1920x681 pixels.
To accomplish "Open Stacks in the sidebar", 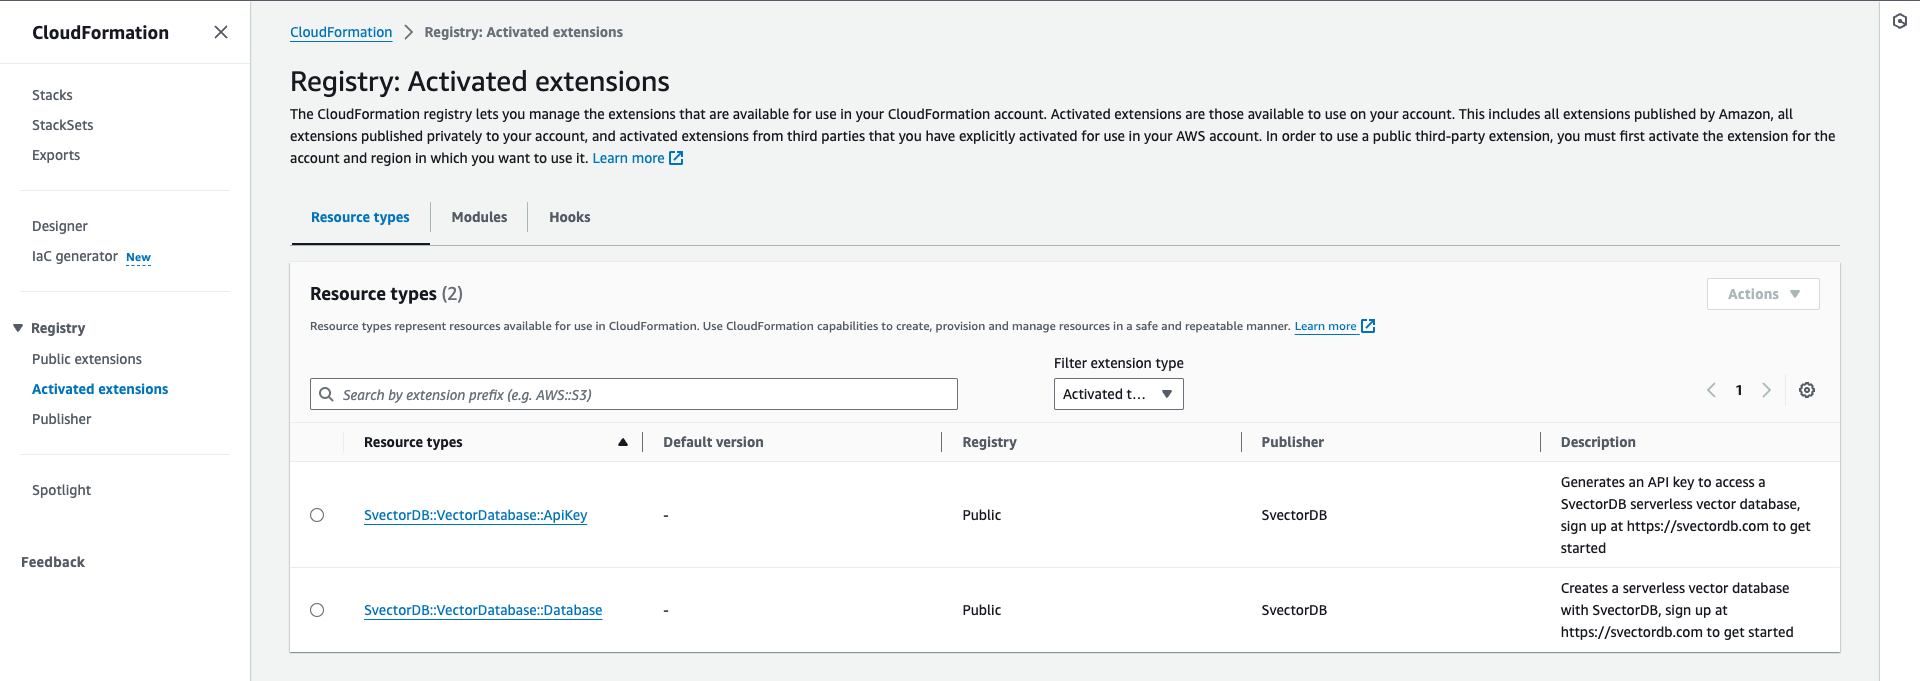I will (52, 95).
